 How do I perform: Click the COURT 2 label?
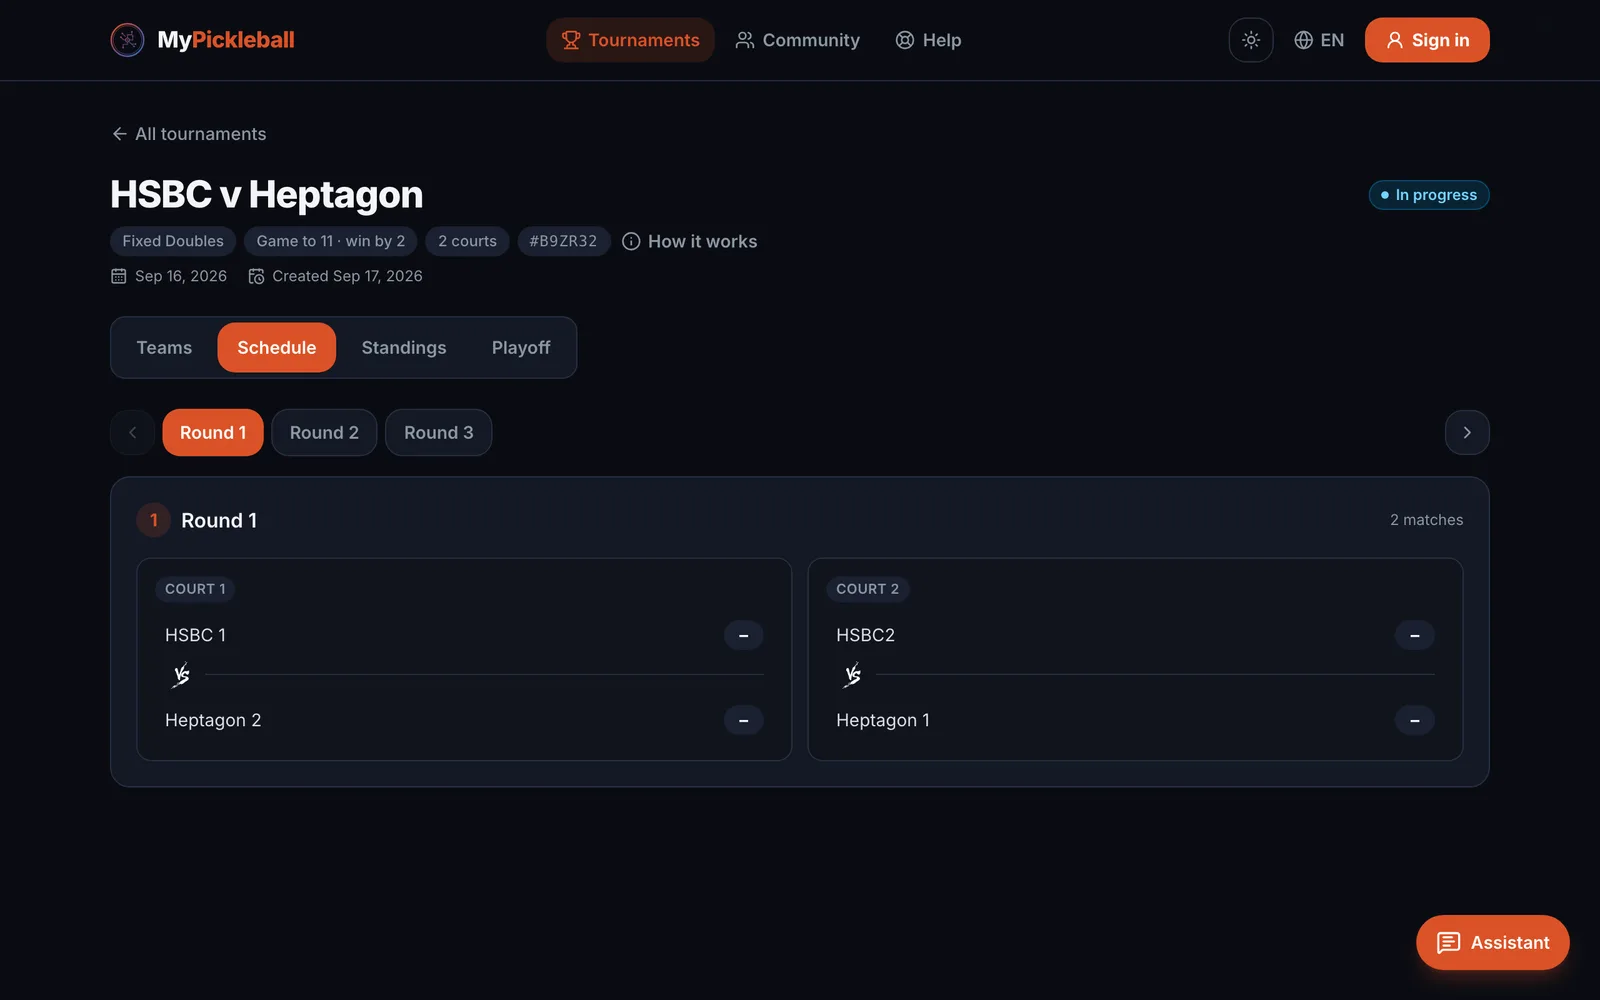coord(867,589)
